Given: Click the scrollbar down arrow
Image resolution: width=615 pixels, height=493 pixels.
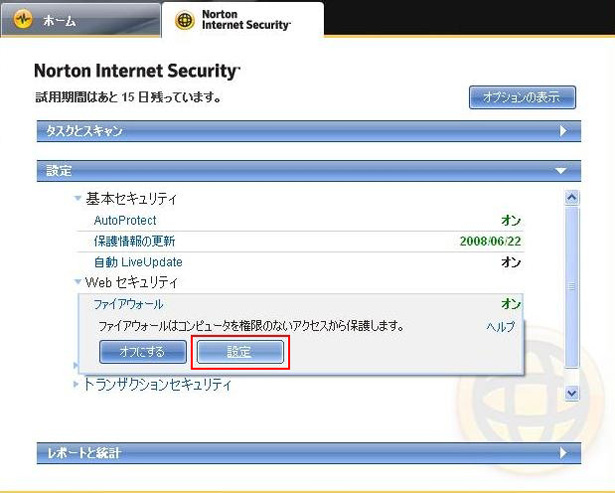Looking at the screenshot, I should (572, 393).
